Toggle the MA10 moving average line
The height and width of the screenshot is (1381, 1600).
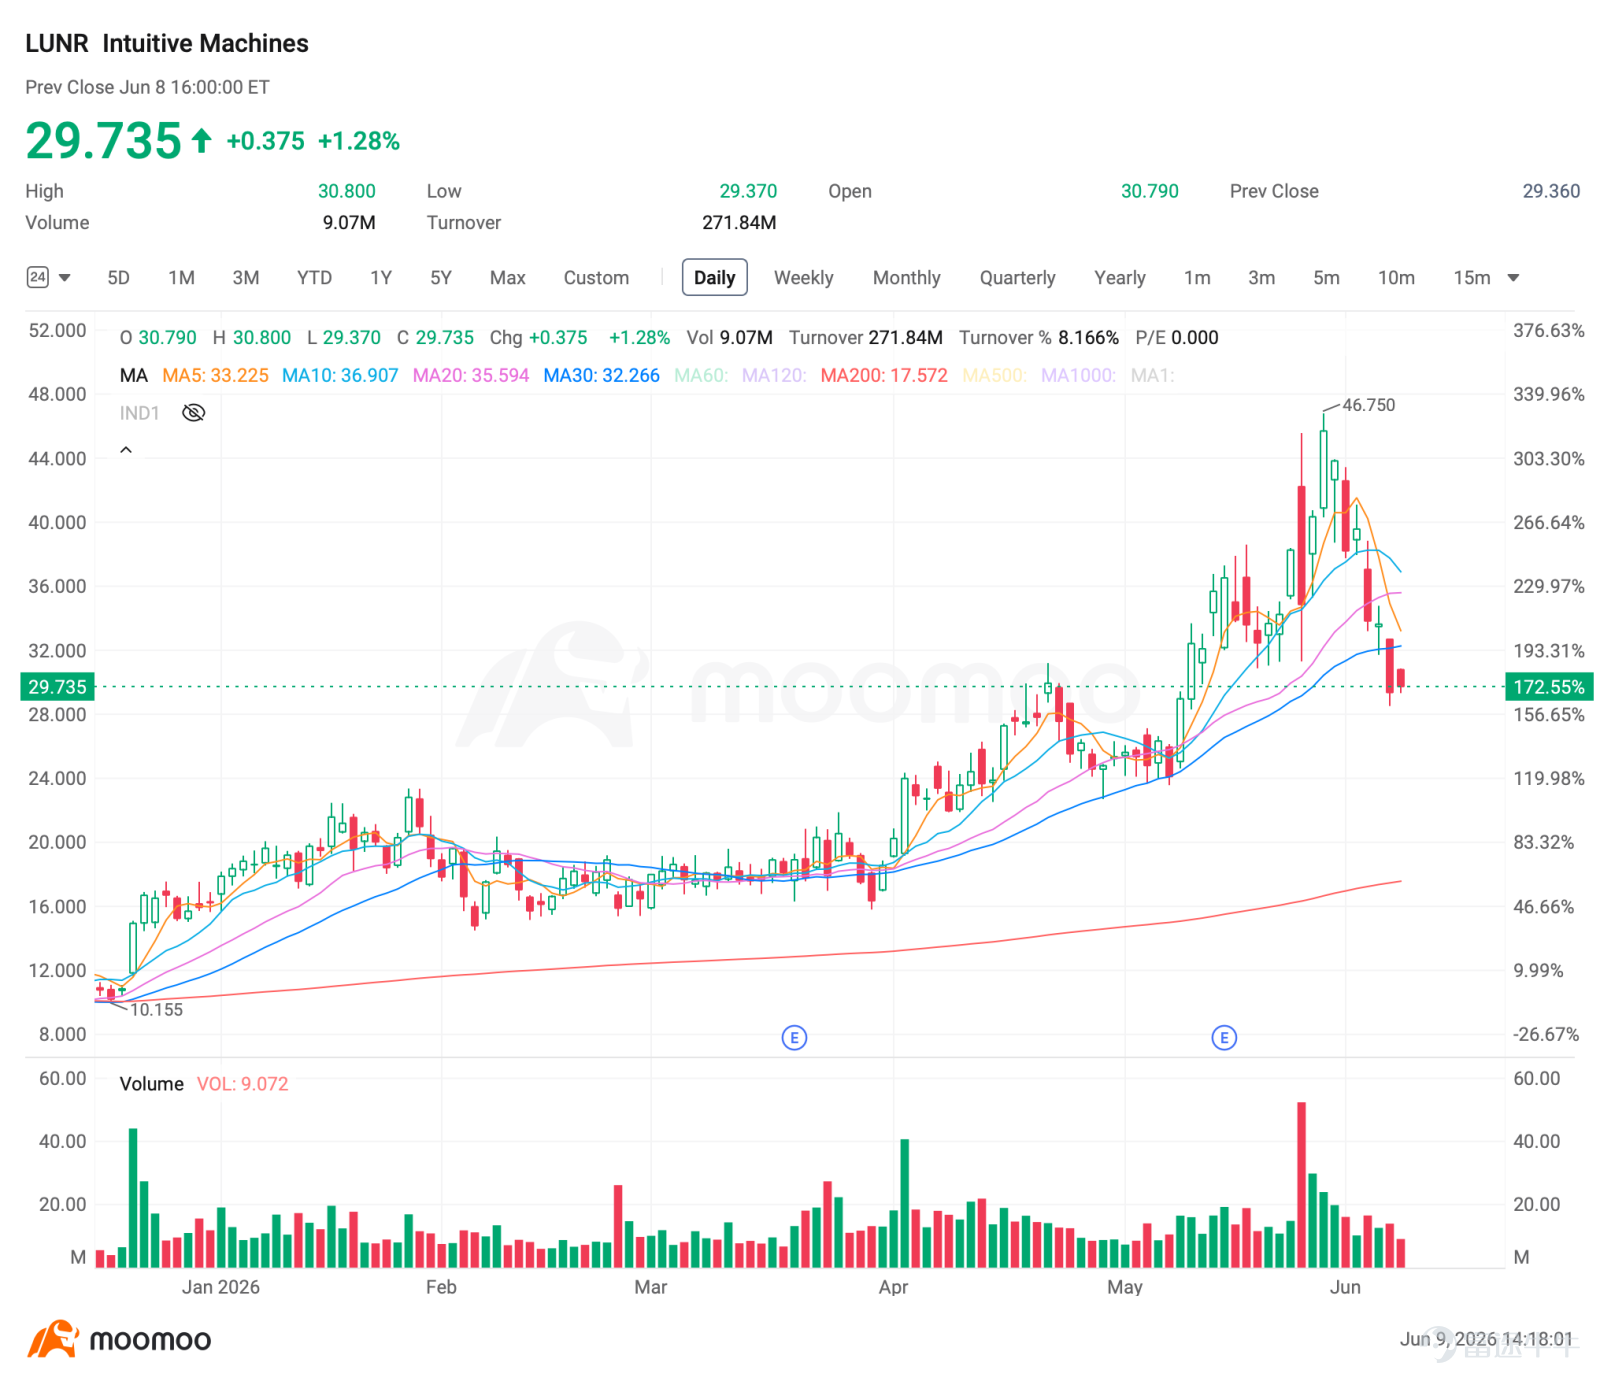point(340,376)
